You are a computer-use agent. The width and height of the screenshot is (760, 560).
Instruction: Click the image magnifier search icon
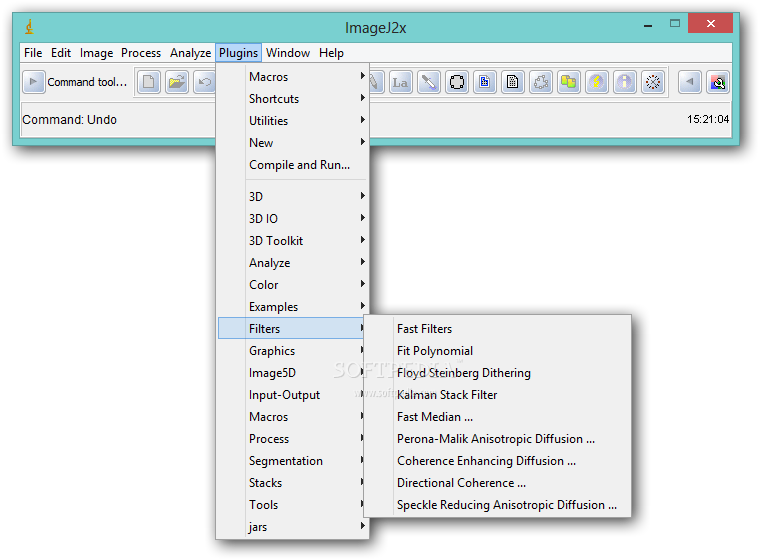[x=718, y=82]
